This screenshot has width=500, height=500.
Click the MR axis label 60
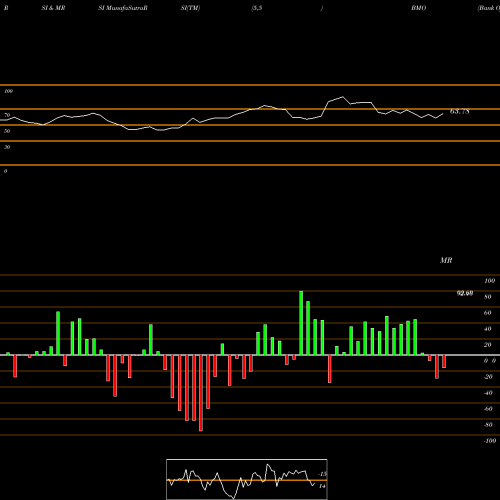pyautogui.click(x=488, y=313)
